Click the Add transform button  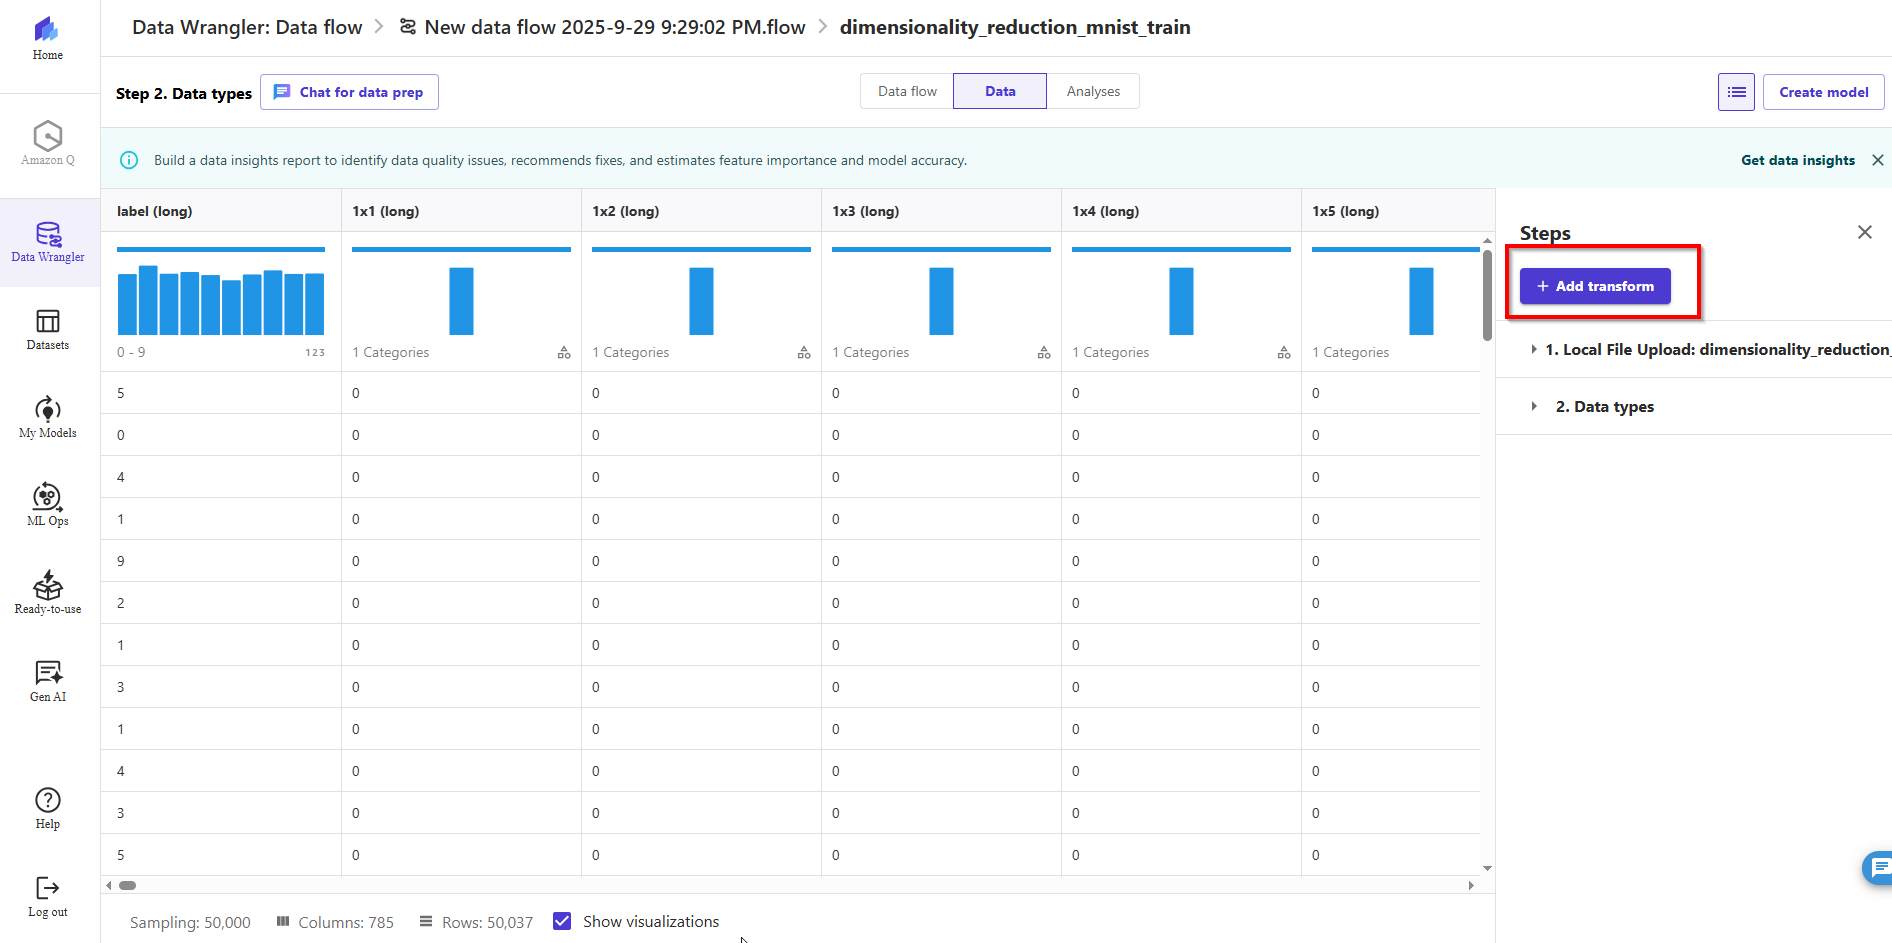click(1595, 286)
